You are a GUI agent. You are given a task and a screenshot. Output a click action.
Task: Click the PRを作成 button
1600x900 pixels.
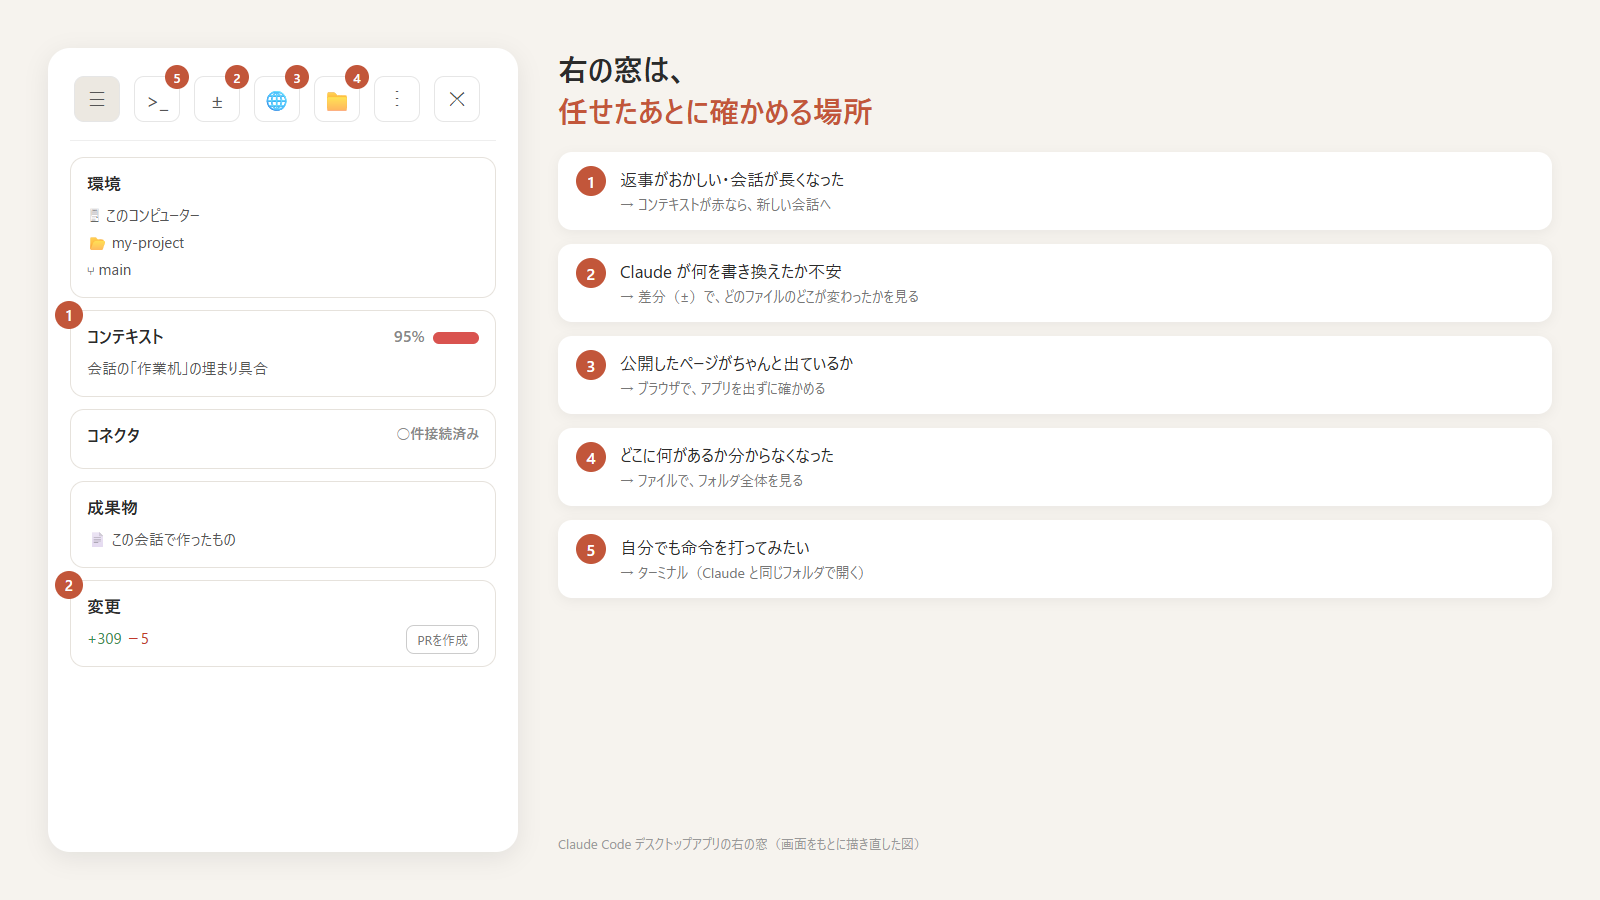(442, 640)
